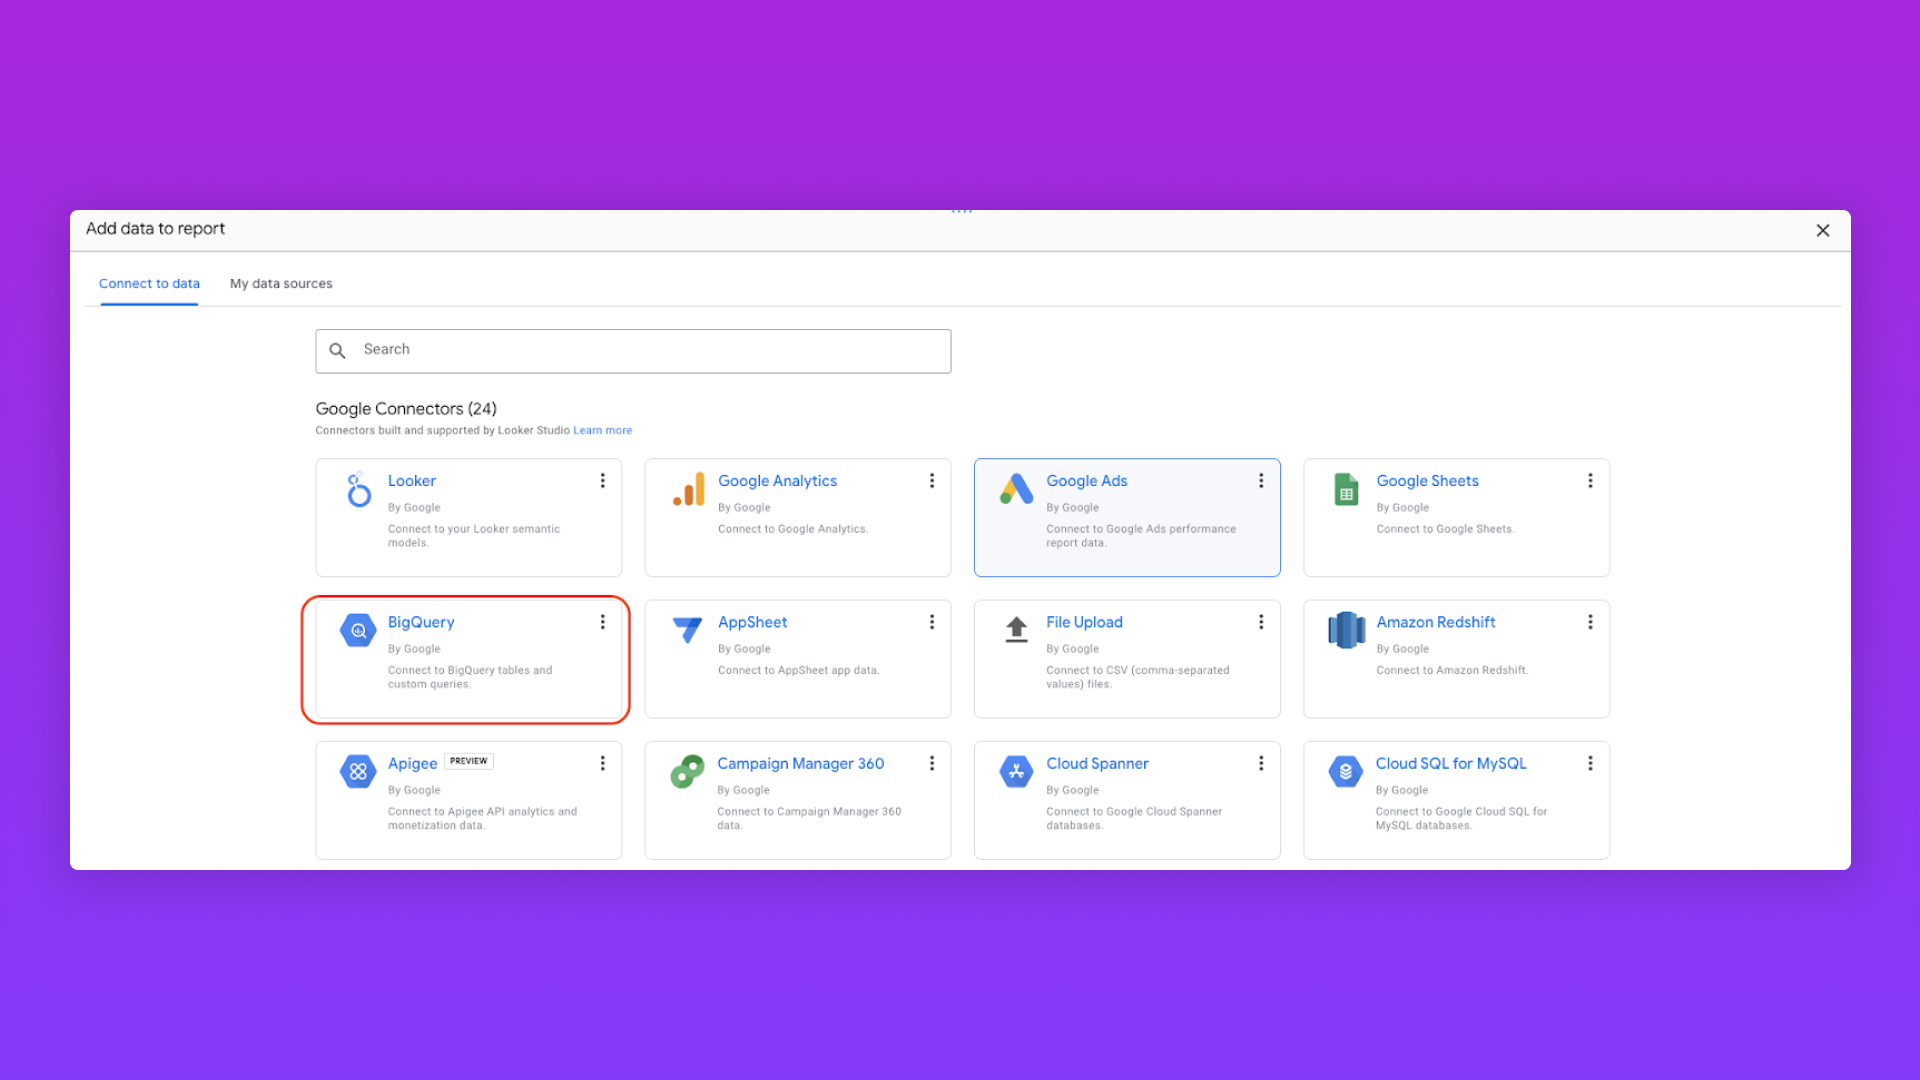Image resolution: width=1920 pixels, height=1080 pixels.
Task: Click the AppSheet connector icon
Action: pyautogui.click(x=687, y=630)
